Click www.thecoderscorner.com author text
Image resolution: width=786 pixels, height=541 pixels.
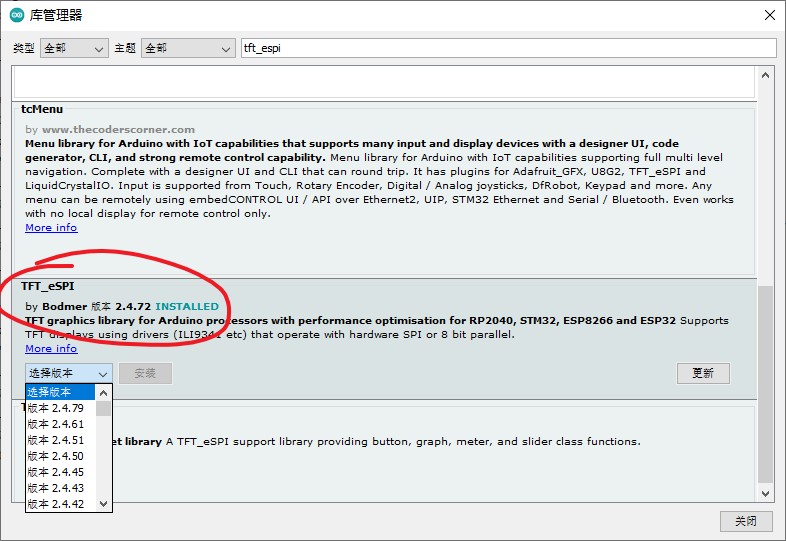pyautogui.click(x=118, y=129)
